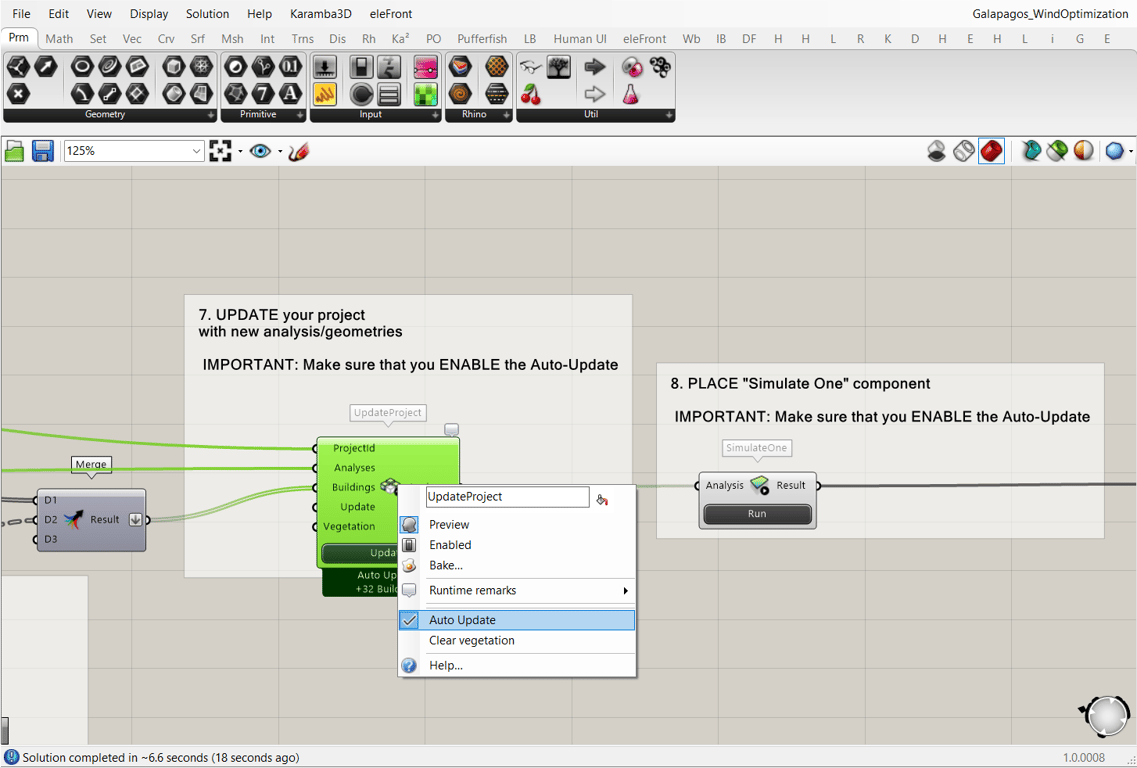Open the Solution menu
1137x768 pixels.
207,14
